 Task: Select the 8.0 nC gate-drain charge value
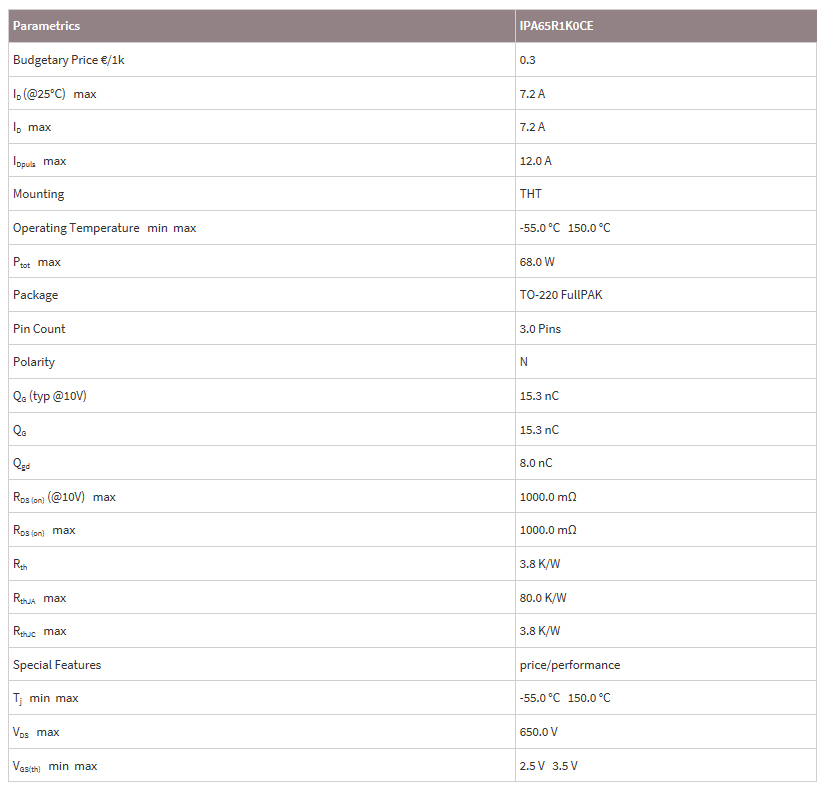[x=535, y=463]
